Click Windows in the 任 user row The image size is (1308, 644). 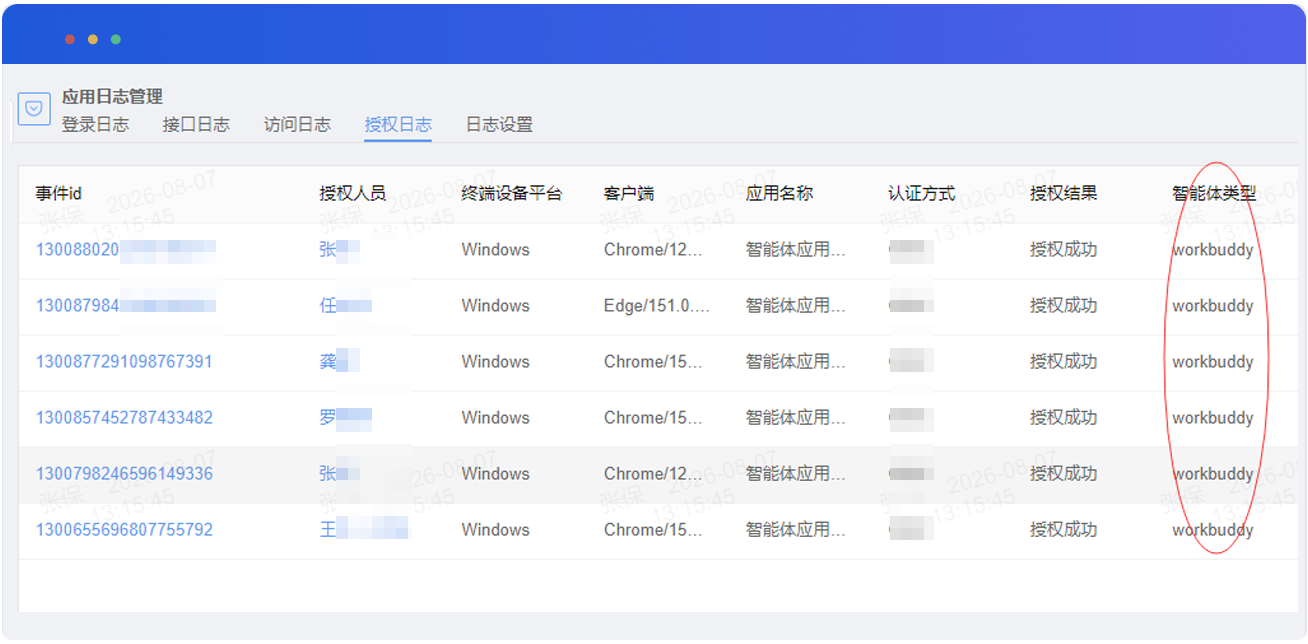click(x=495, y=306)
